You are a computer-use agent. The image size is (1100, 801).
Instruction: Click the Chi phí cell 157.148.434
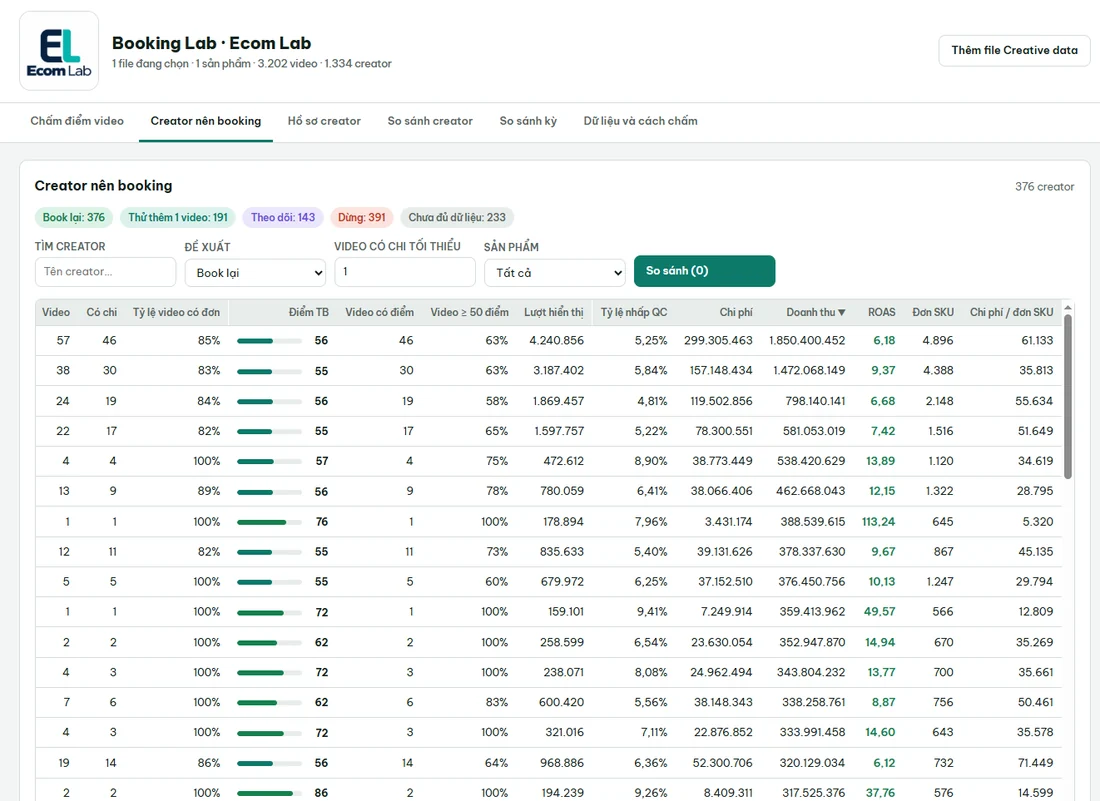click(x=721, y=370)
